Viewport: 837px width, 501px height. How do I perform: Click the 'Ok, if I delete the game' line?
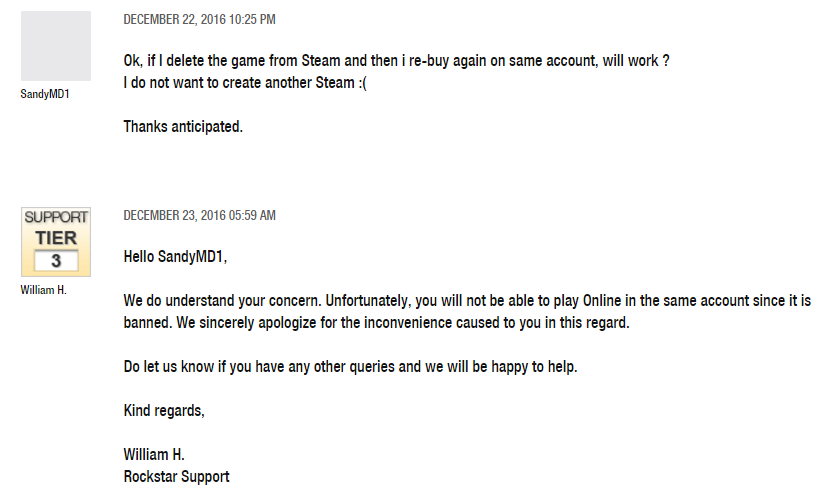tap(396, 61)
